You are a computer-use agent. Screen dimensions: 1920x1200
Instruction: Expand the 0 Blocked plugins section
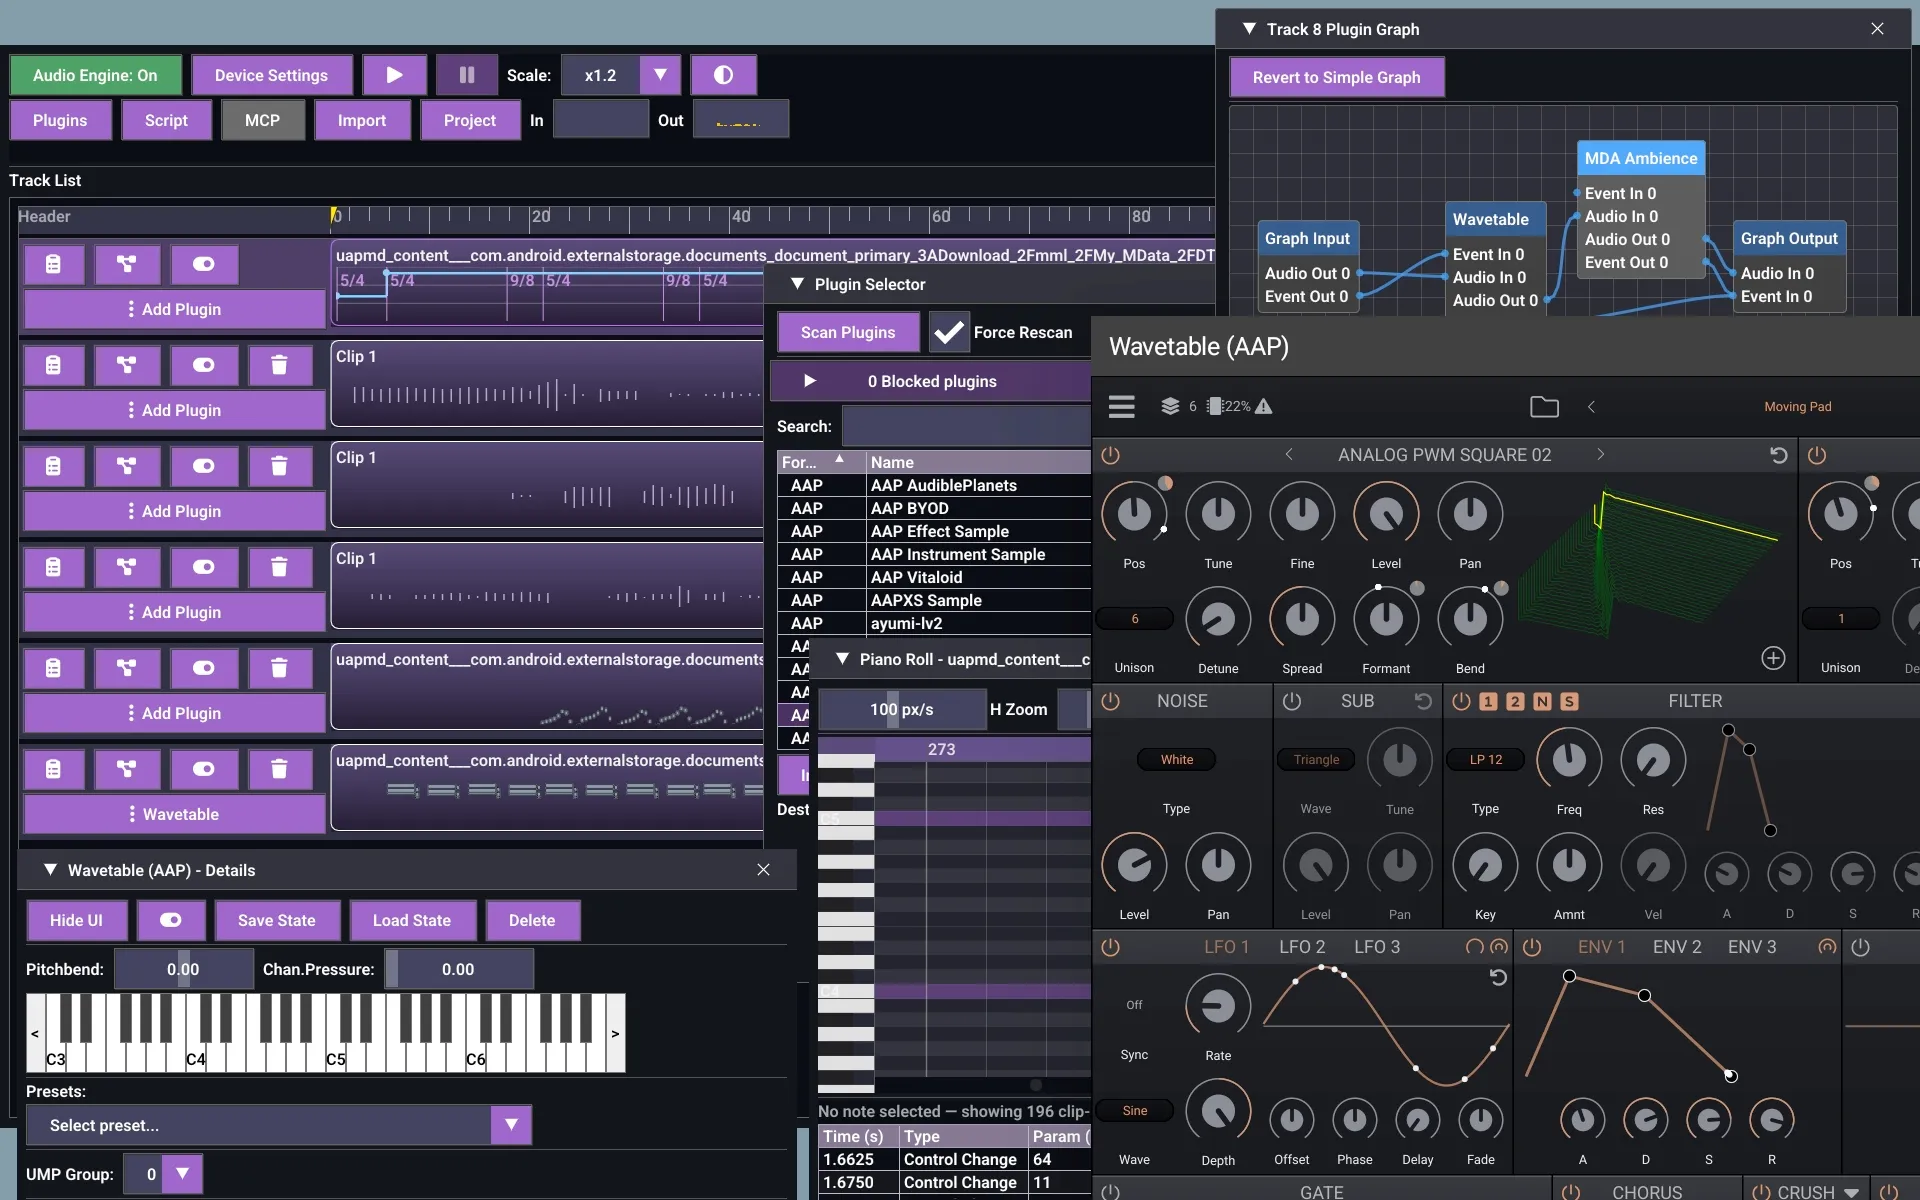coord(930,381)
